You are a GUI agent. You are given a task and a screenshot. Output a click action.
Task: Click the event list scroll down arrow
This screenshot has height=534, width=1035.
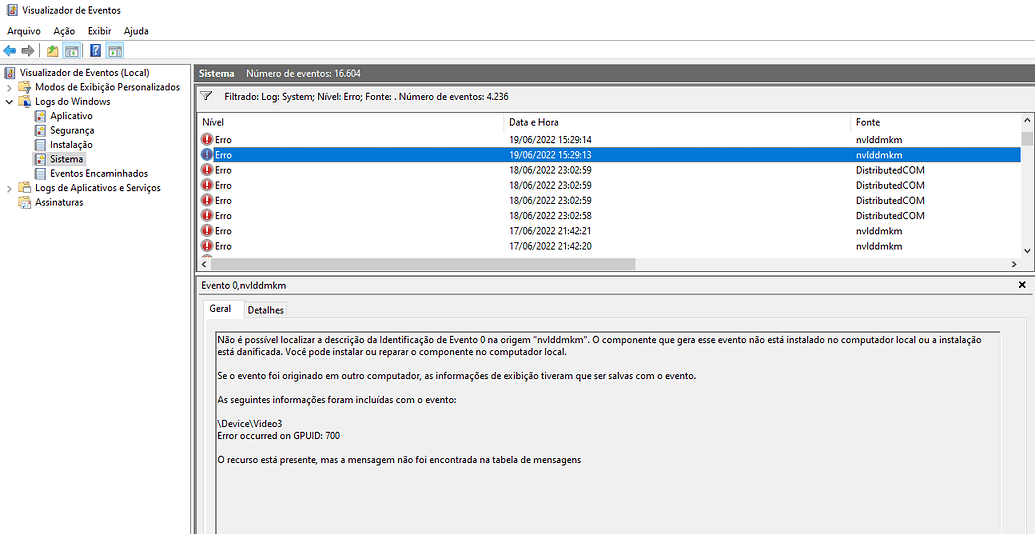[1026, 251]
